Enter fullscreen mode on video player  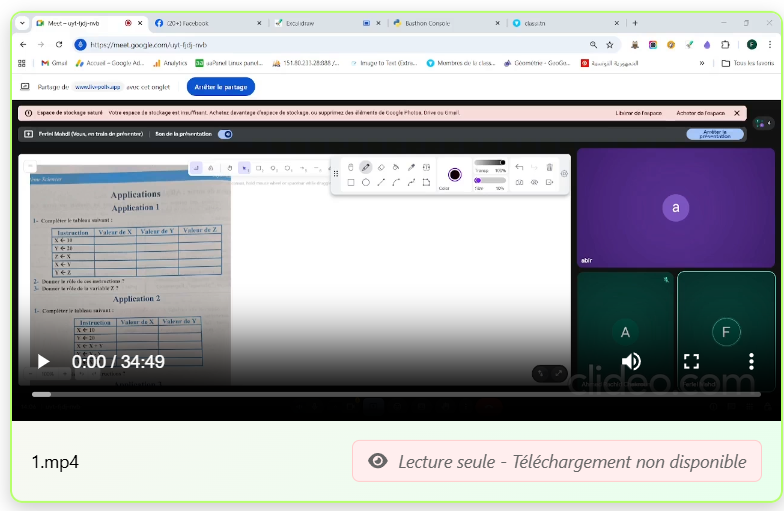[691, 361]
